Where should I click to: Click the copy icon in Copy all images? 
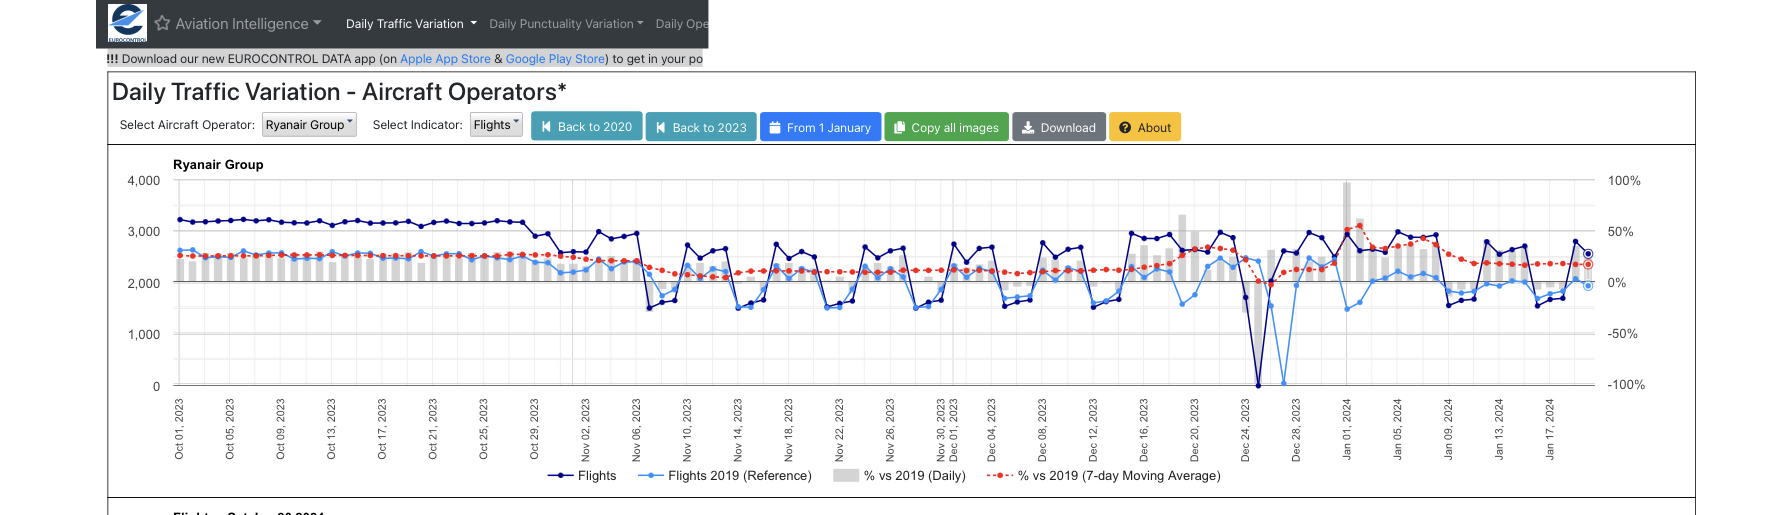[x=899, y=128]
